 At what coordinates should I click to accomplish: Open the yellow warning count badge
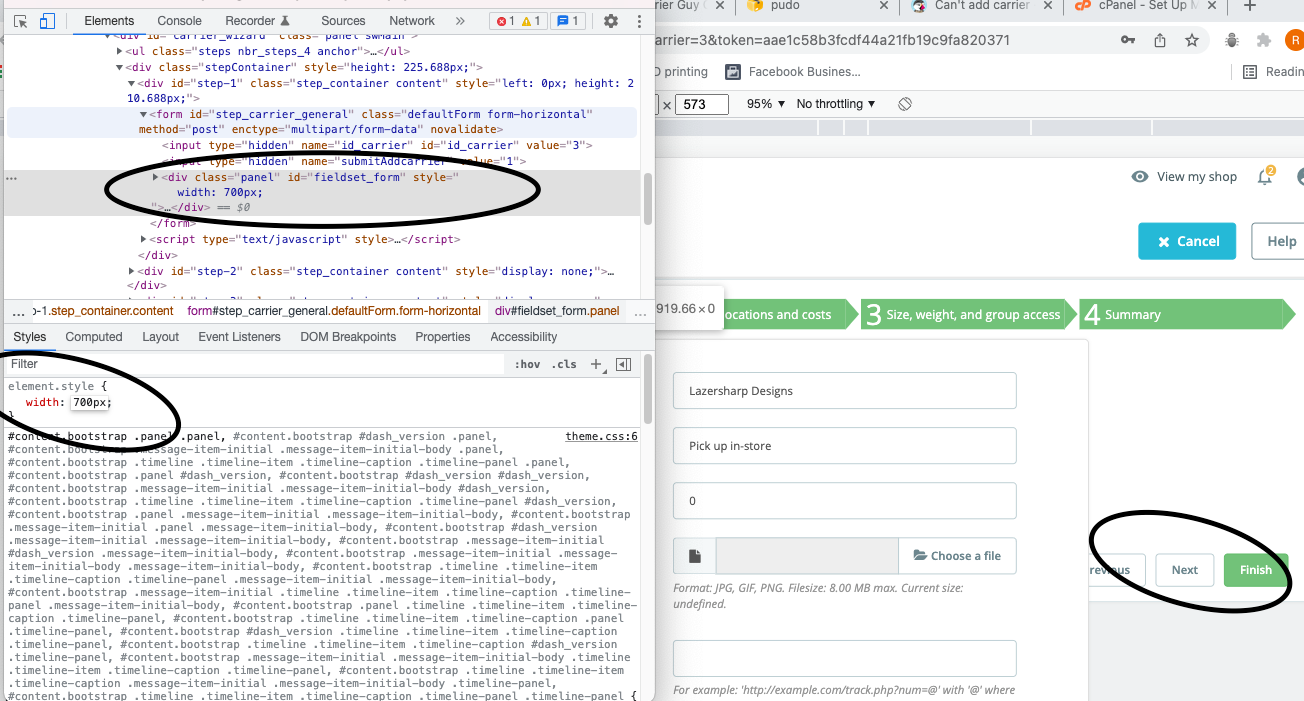[x=531, y=21]
